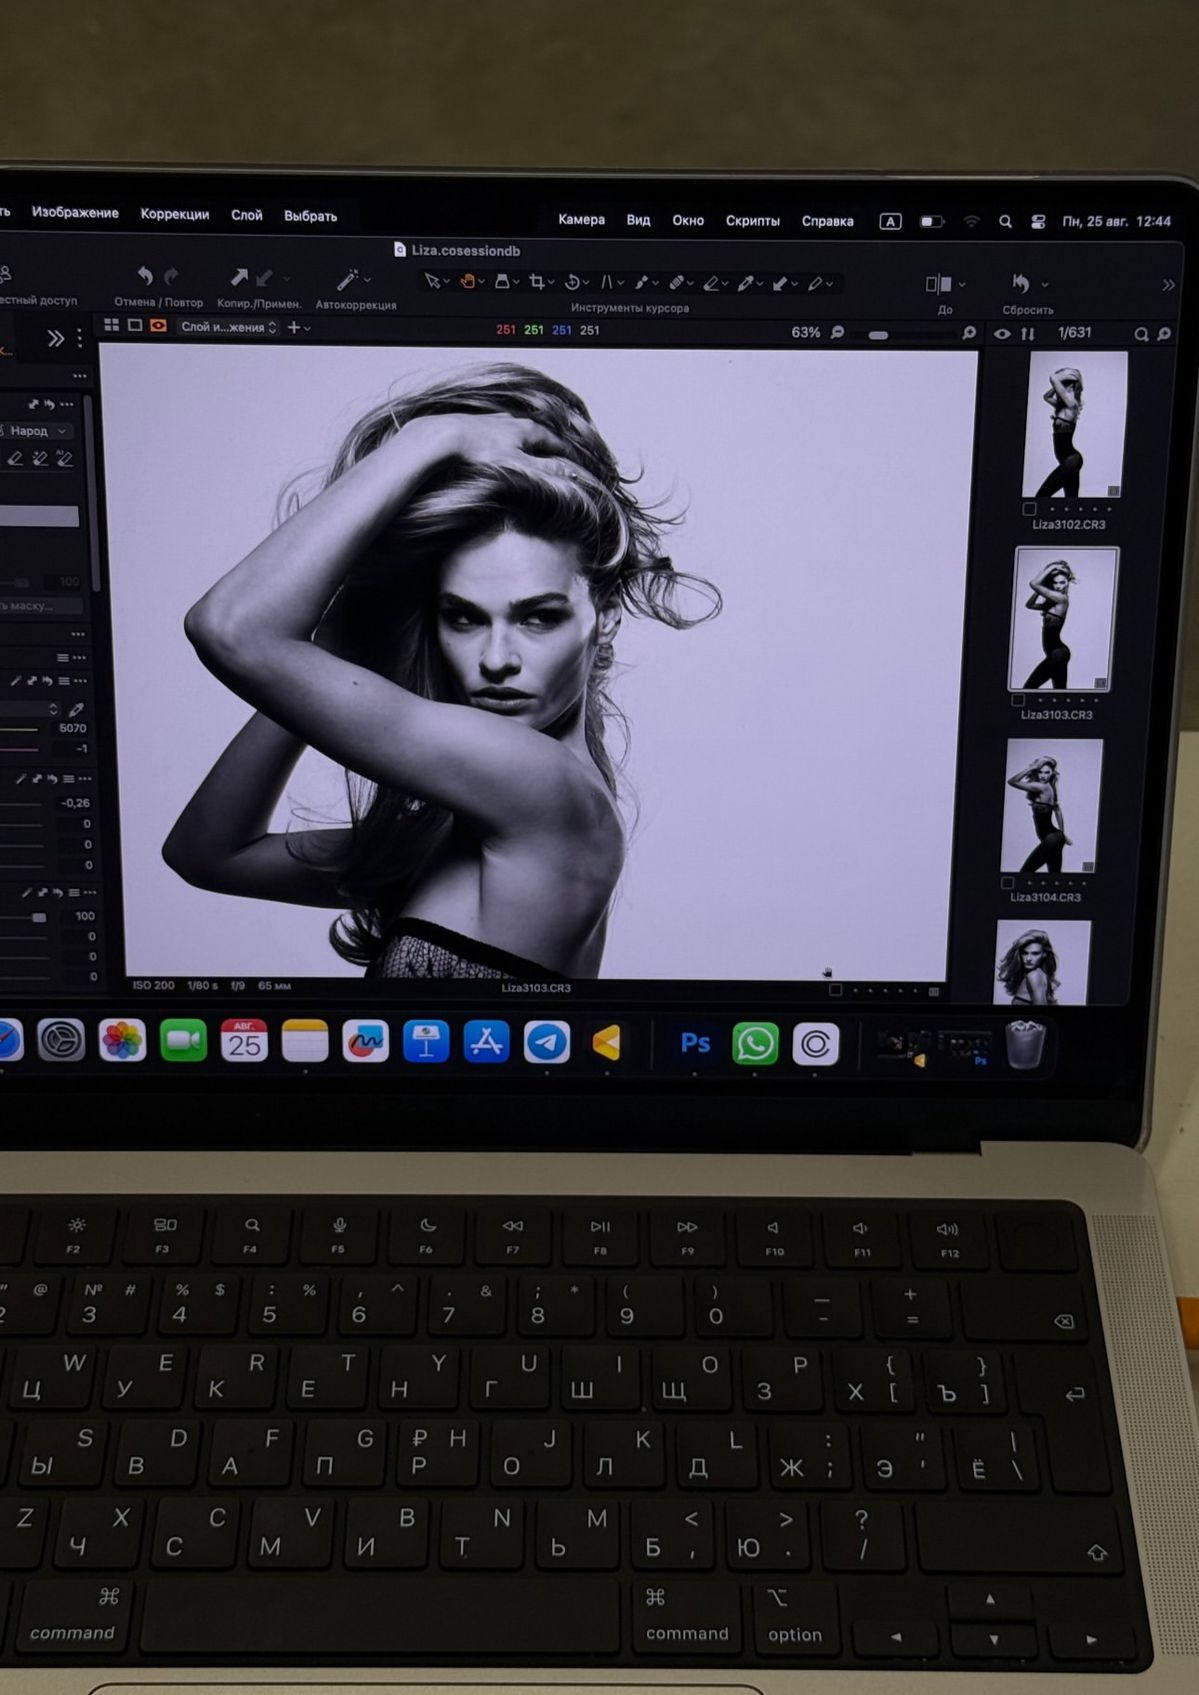Click the Redo arrow in the toolbar

click(171, 275)
